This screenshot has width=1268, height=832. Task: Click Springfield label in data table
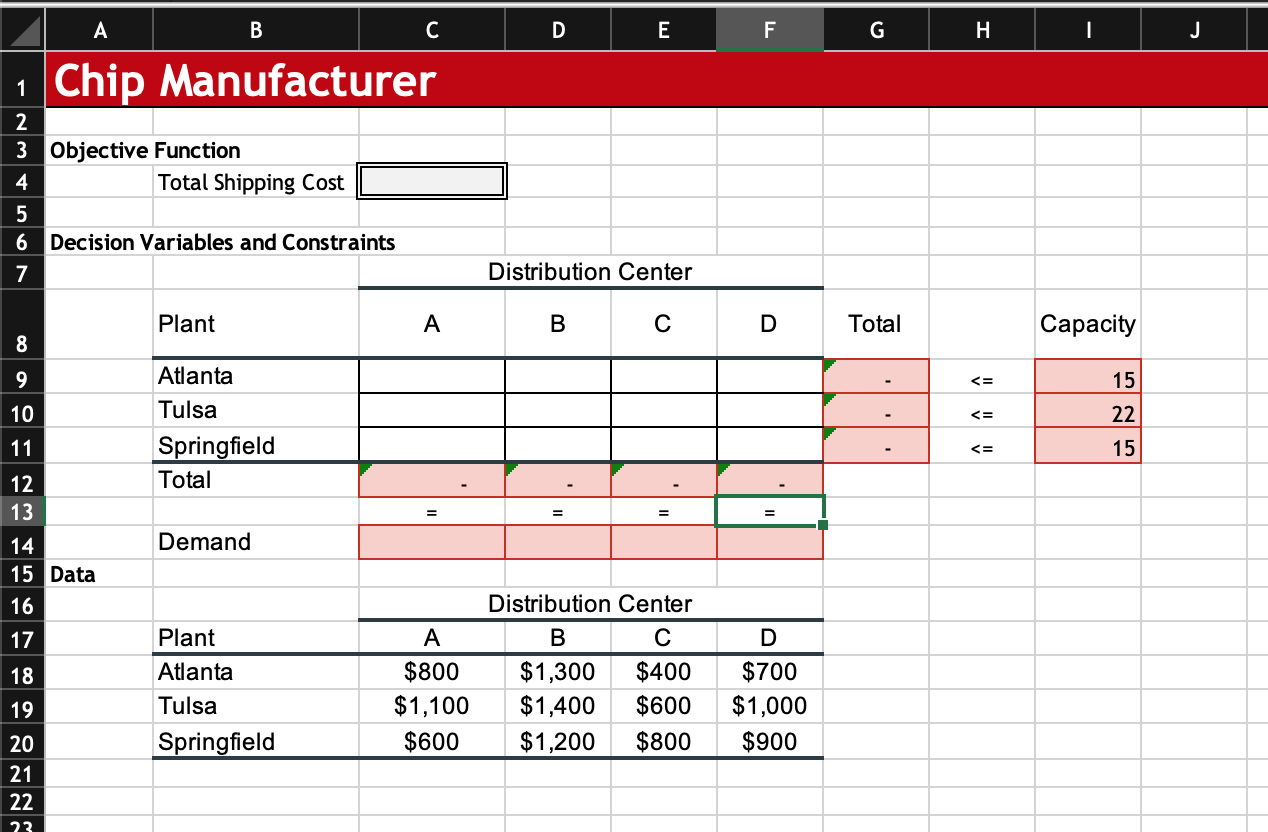[216, 742]
